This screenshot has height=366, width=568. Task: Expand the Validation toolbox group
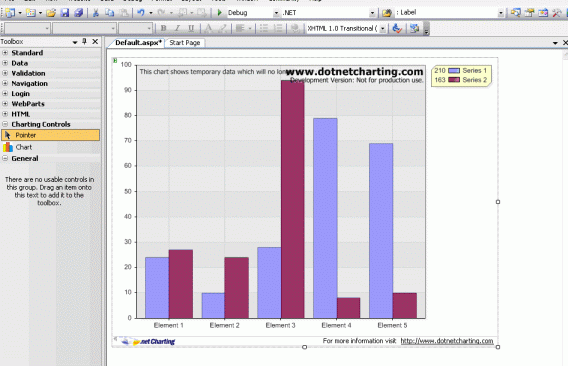tap(5, 73)
